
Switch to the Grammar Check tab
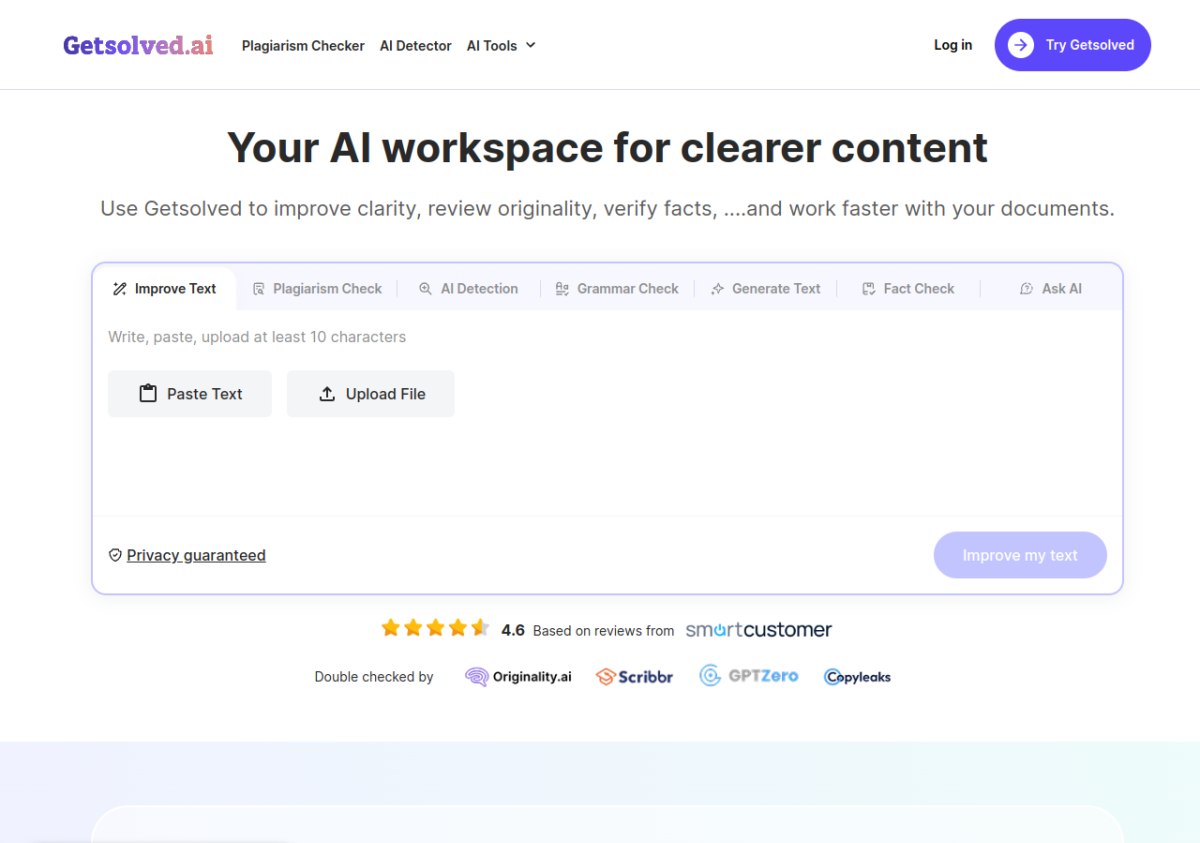618,289
